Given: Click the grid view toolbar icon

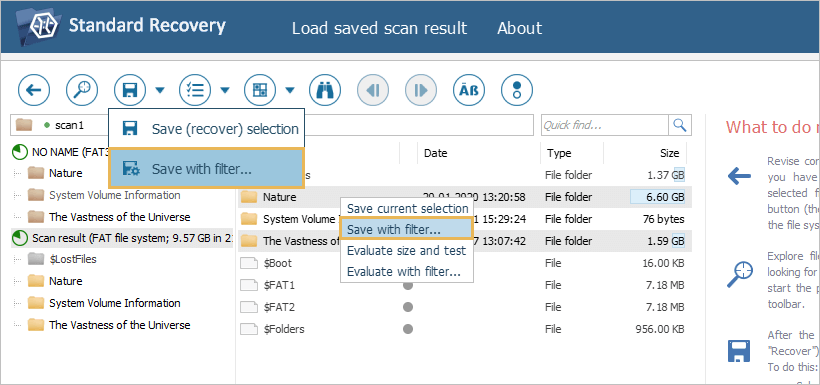Looking at the screenshot, I should coord(260,90).
